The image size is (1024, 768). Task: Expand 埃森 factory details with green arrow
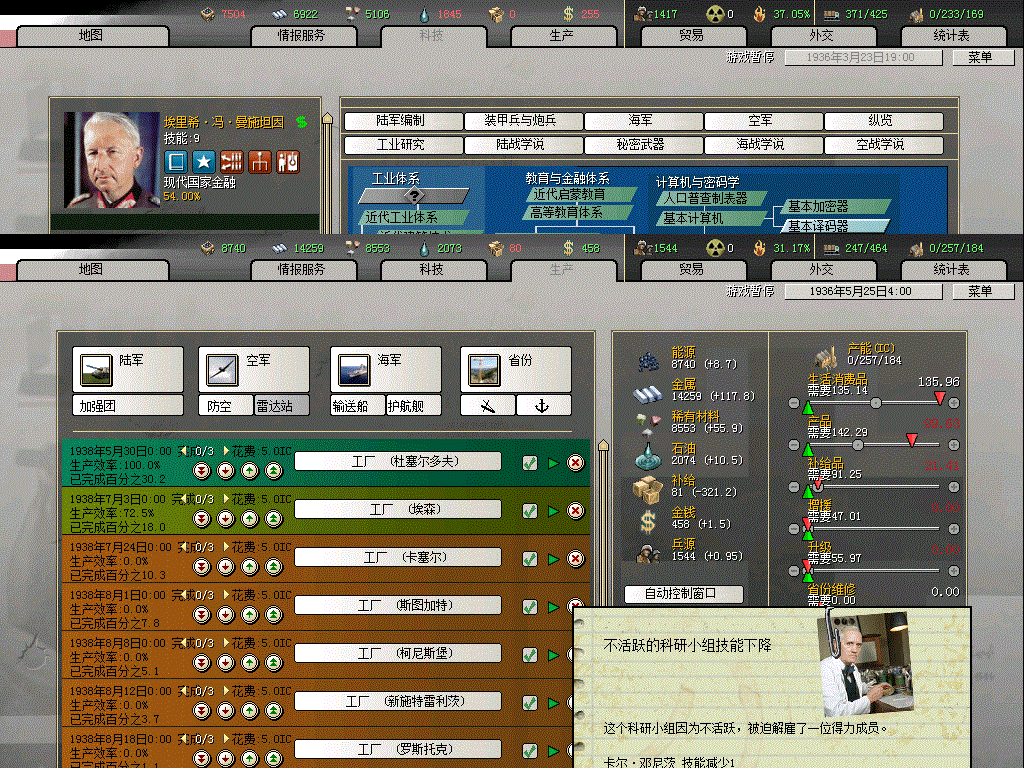553,511
